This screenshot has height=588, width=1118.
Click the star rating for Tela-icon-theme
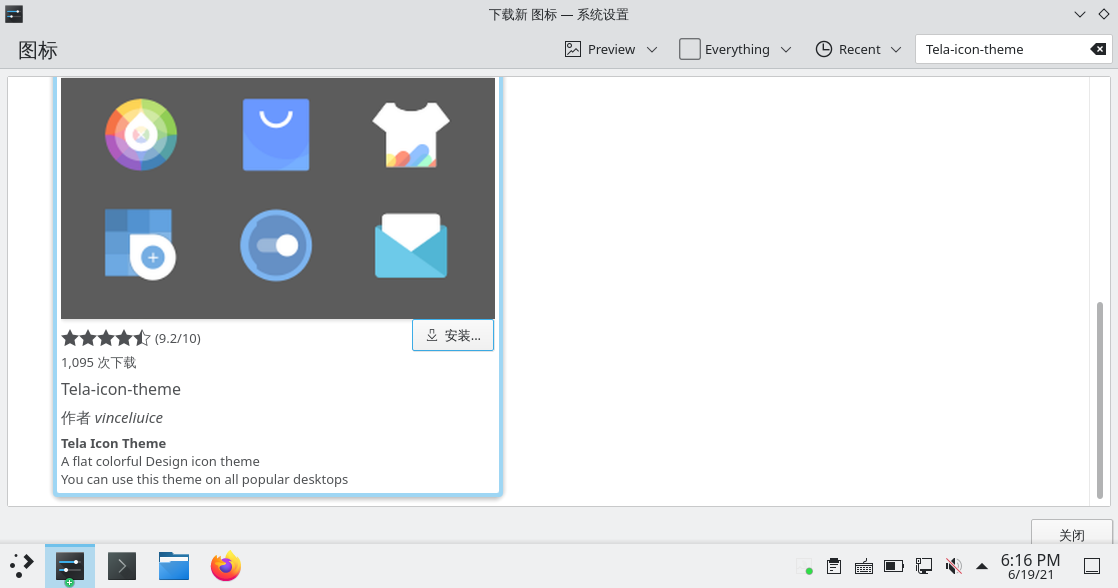(x=105, y=338)
